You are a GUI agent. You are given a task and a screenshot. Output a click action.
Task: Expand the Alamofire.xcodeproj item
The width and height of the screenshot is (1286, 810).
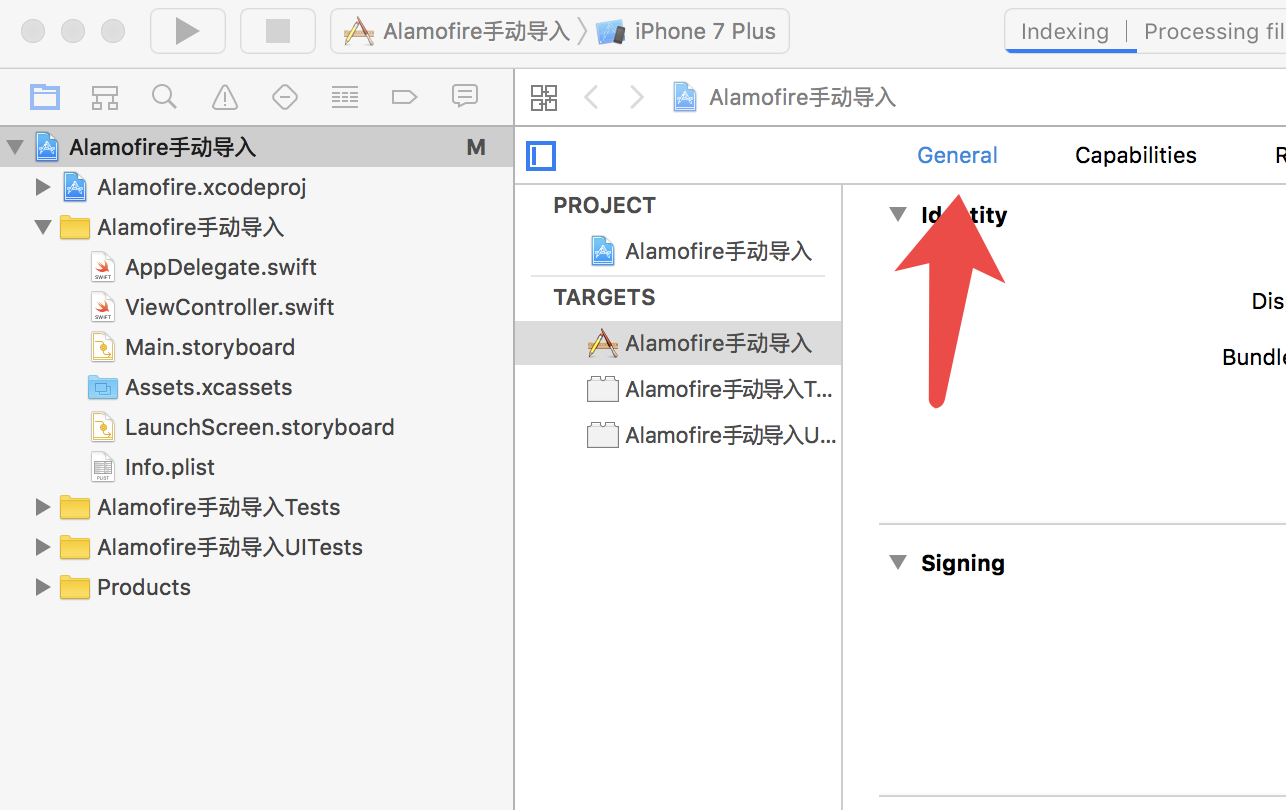point(42,187)
